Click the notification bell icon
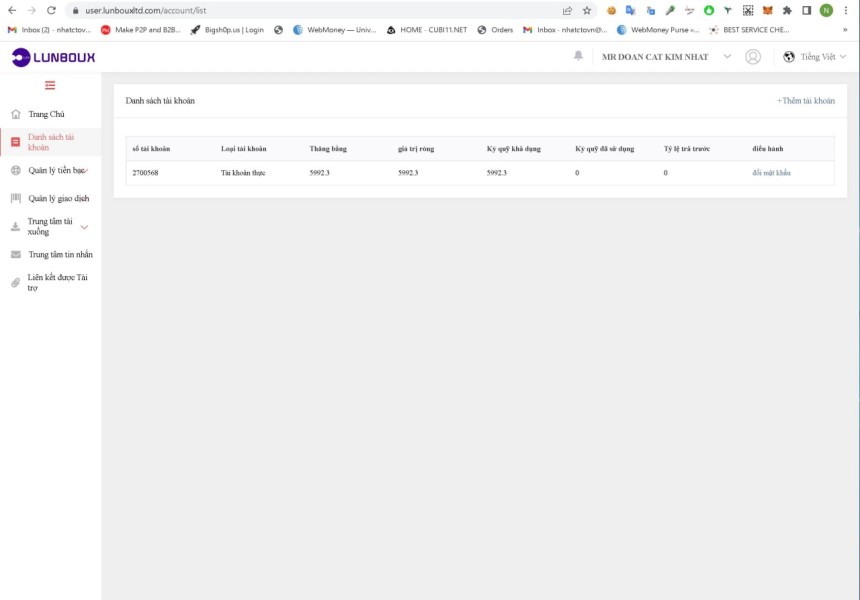The height and width of the screenshot is (600, 860). 578,55
